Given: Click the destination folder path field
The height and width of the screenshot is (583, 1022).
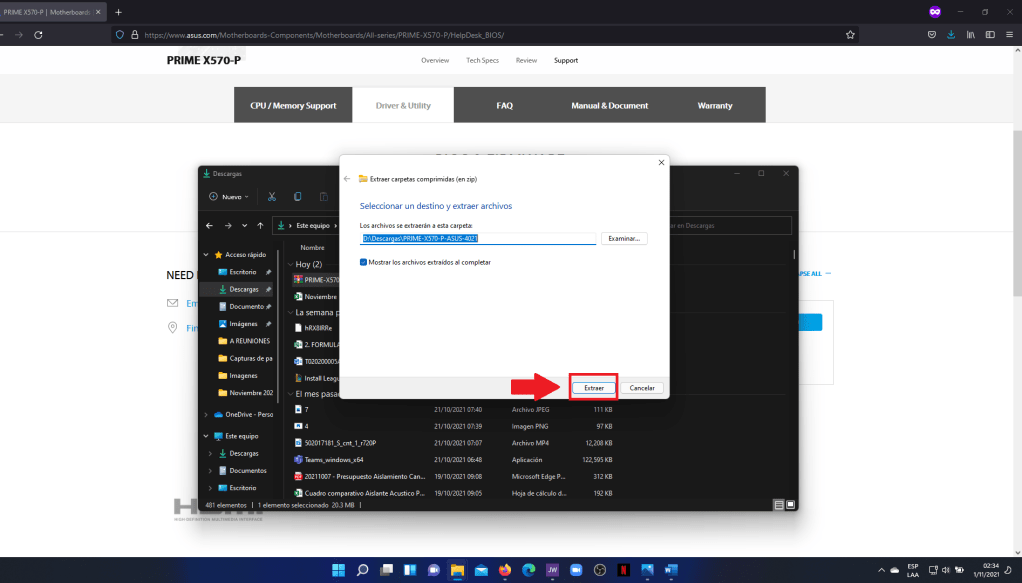Looking at the screenshot, I should click(478, 239).
